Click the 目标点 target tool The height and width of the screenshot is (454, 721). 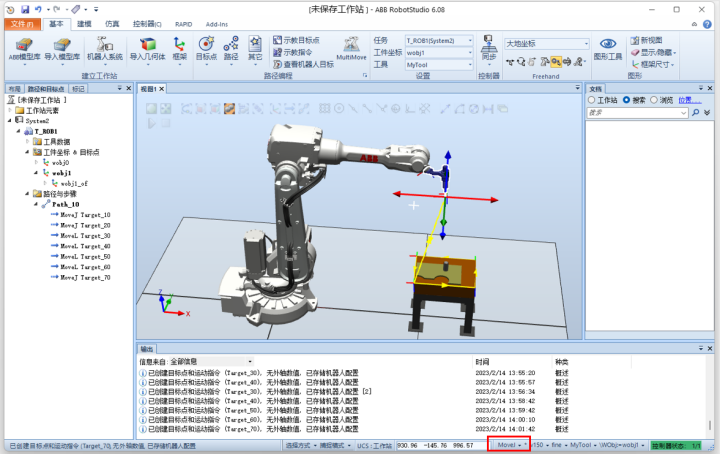pyautogui.click(x=206, y=49)
